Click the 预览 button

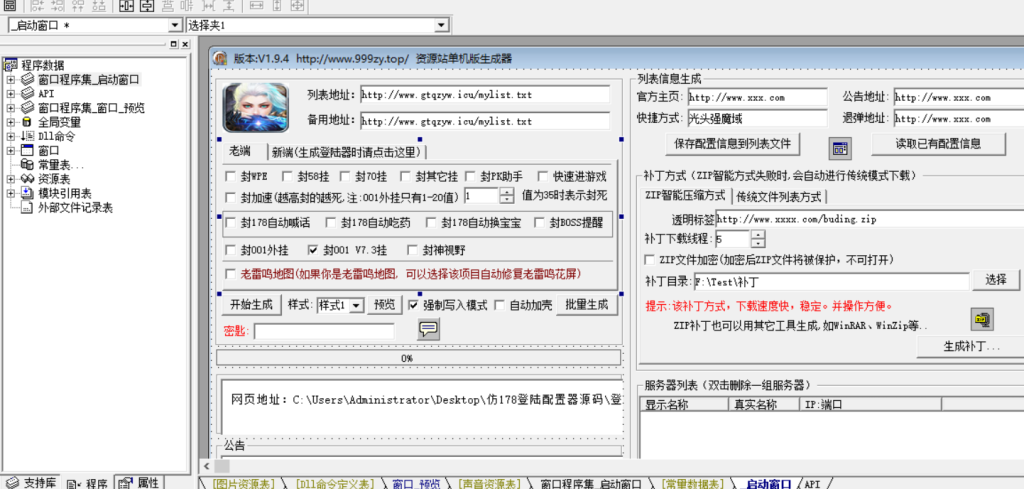click(x=385, y=305)
